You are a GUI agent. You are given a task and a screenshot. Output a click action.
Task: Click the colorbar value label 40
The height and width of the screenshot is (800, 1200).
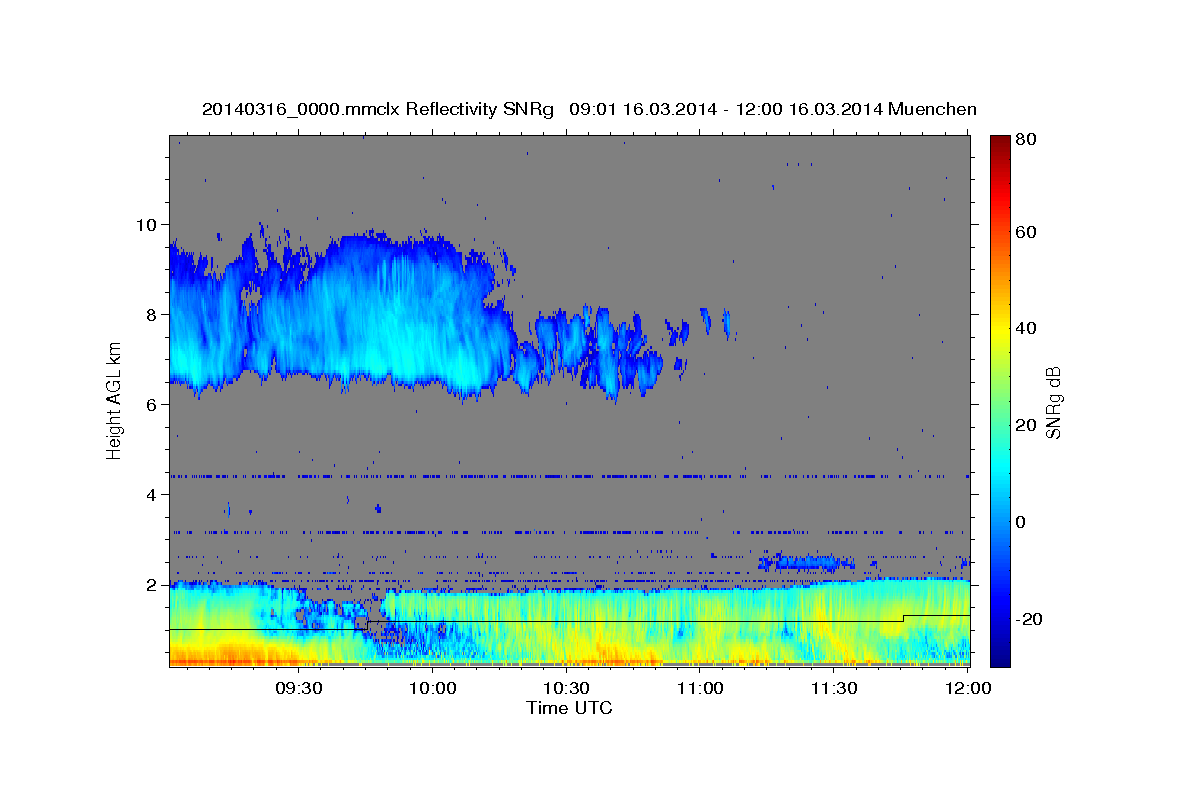[1028, 328]
